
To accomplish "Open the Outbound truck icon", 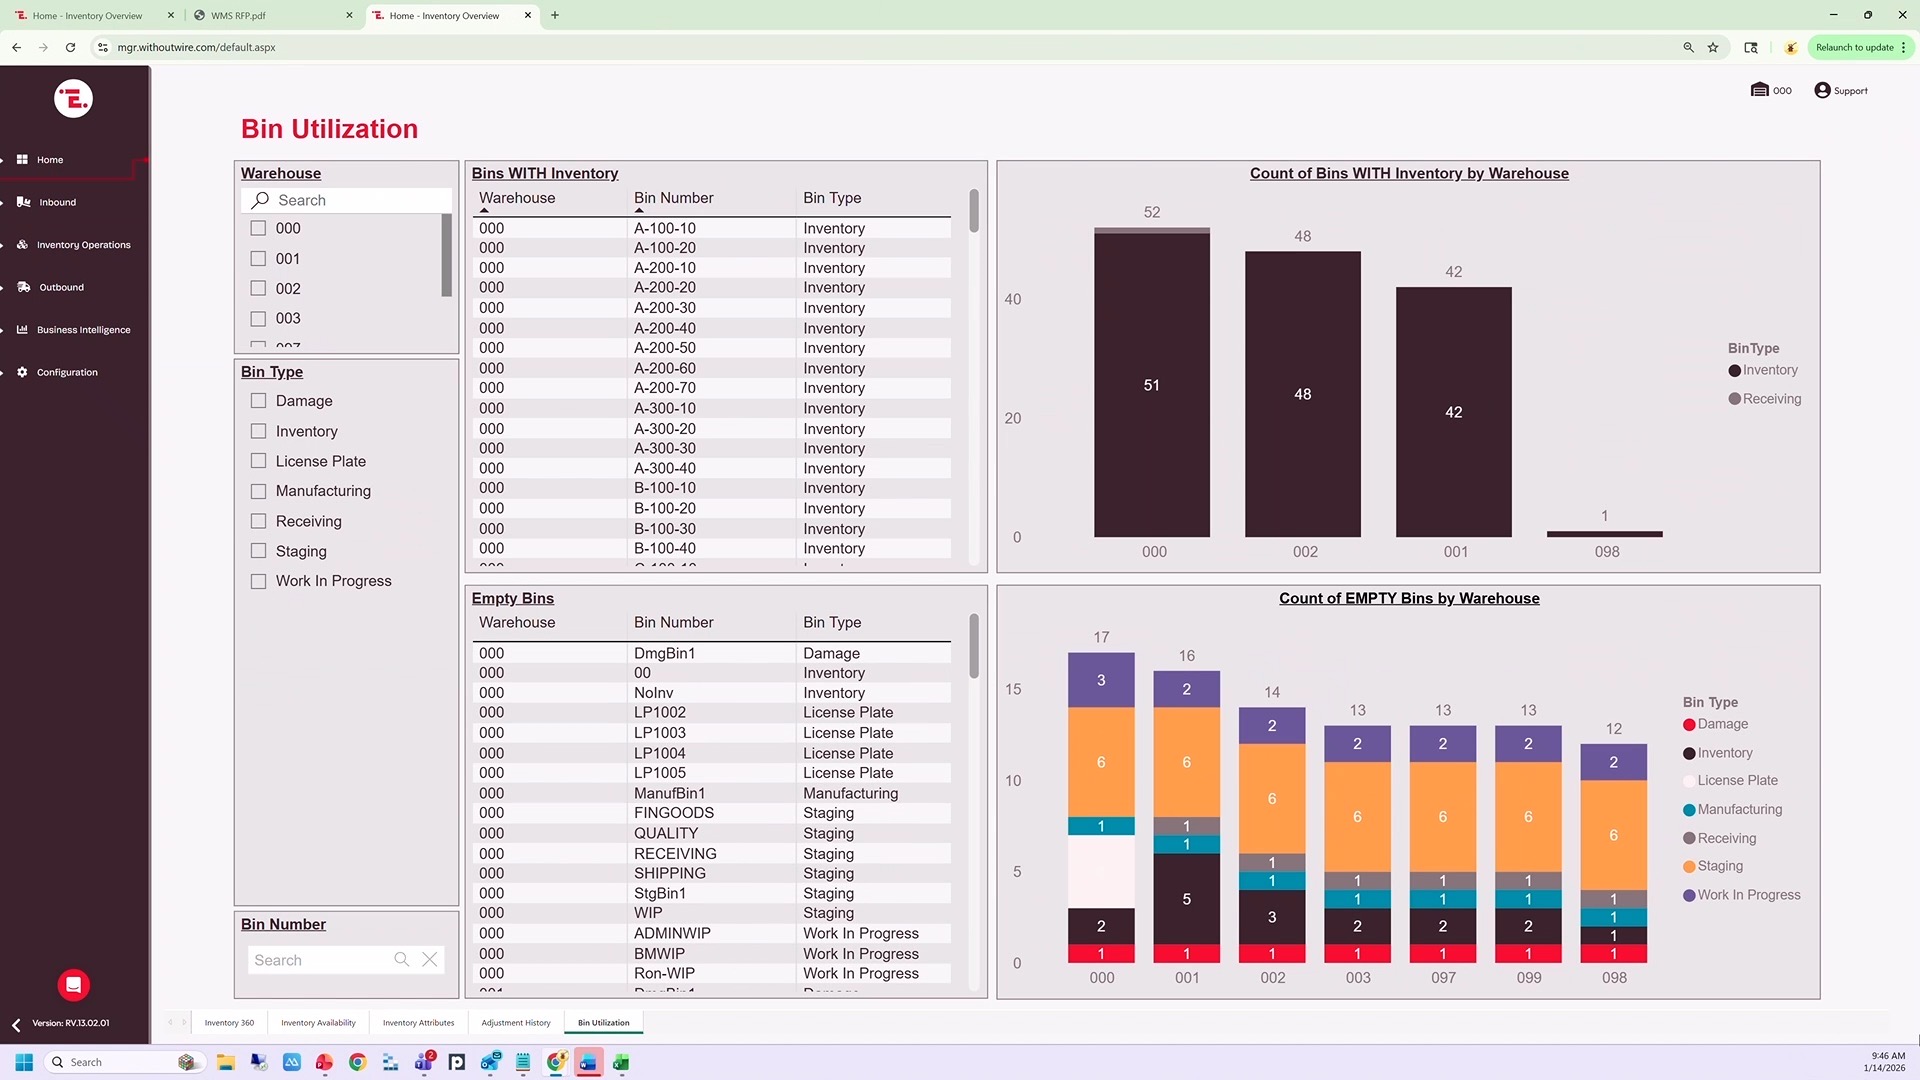I will (23, 287).
